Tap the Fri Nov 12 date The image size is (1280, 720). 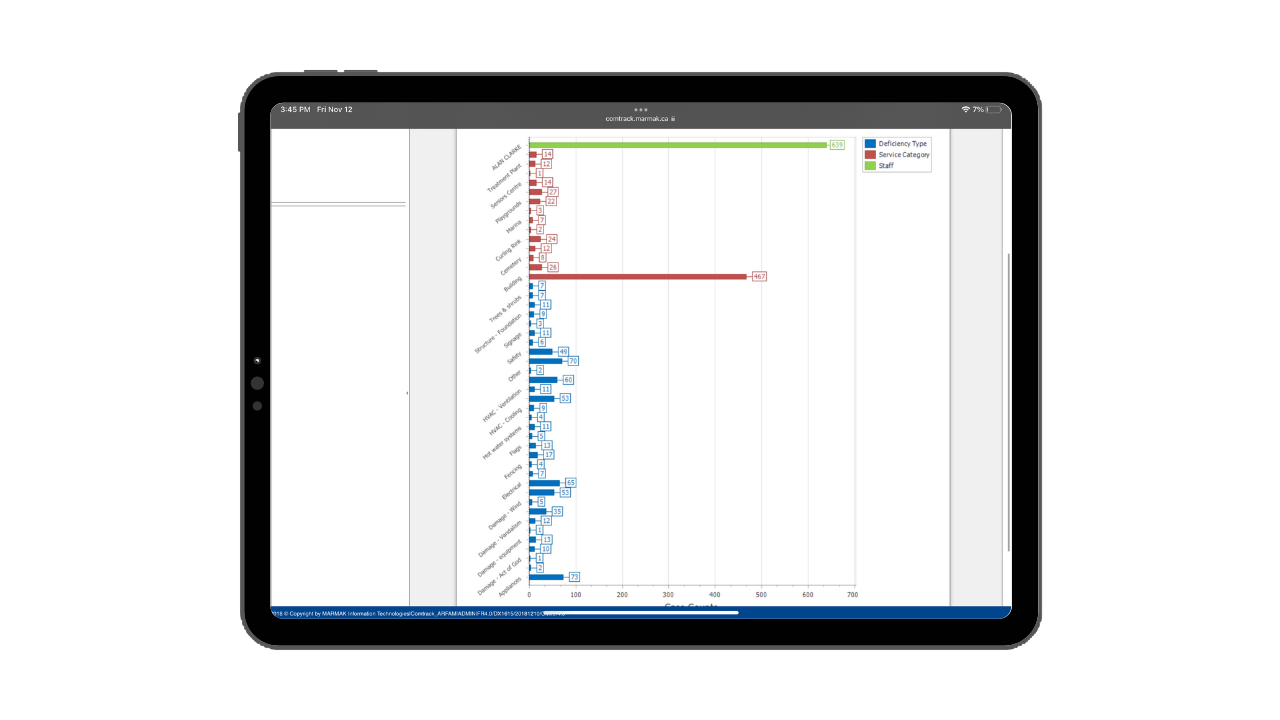pos(335,109)
